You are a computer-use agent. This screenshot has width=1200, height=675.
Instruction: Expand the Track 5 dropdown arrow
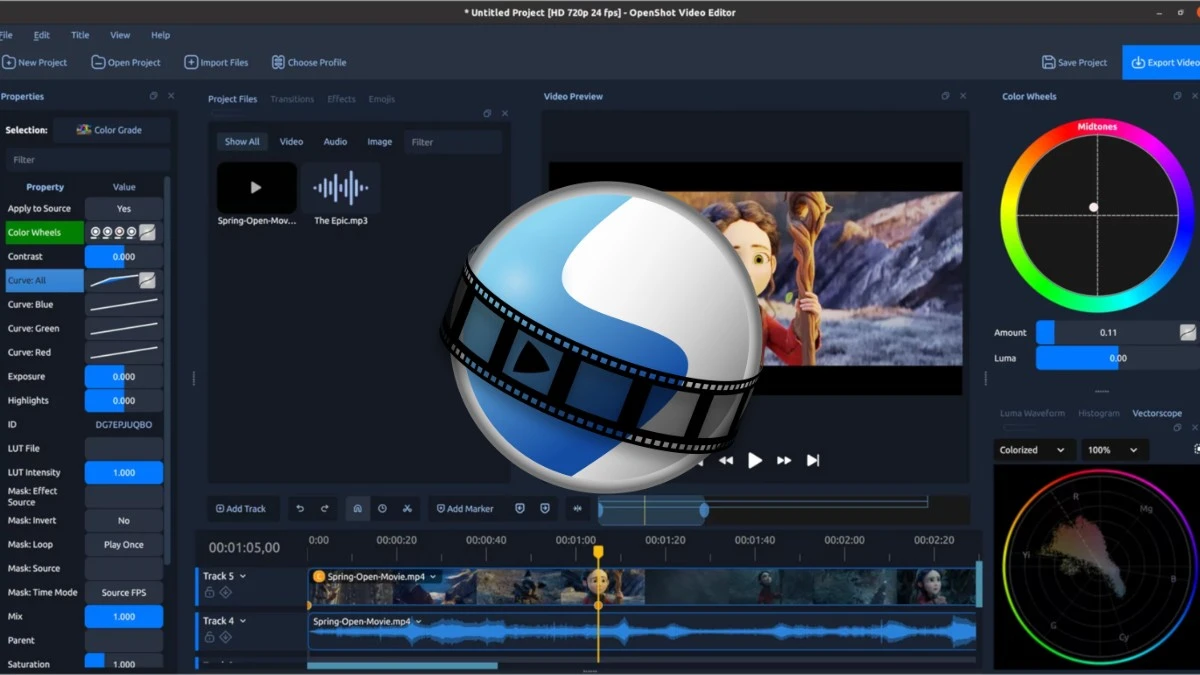coord(243,577)
